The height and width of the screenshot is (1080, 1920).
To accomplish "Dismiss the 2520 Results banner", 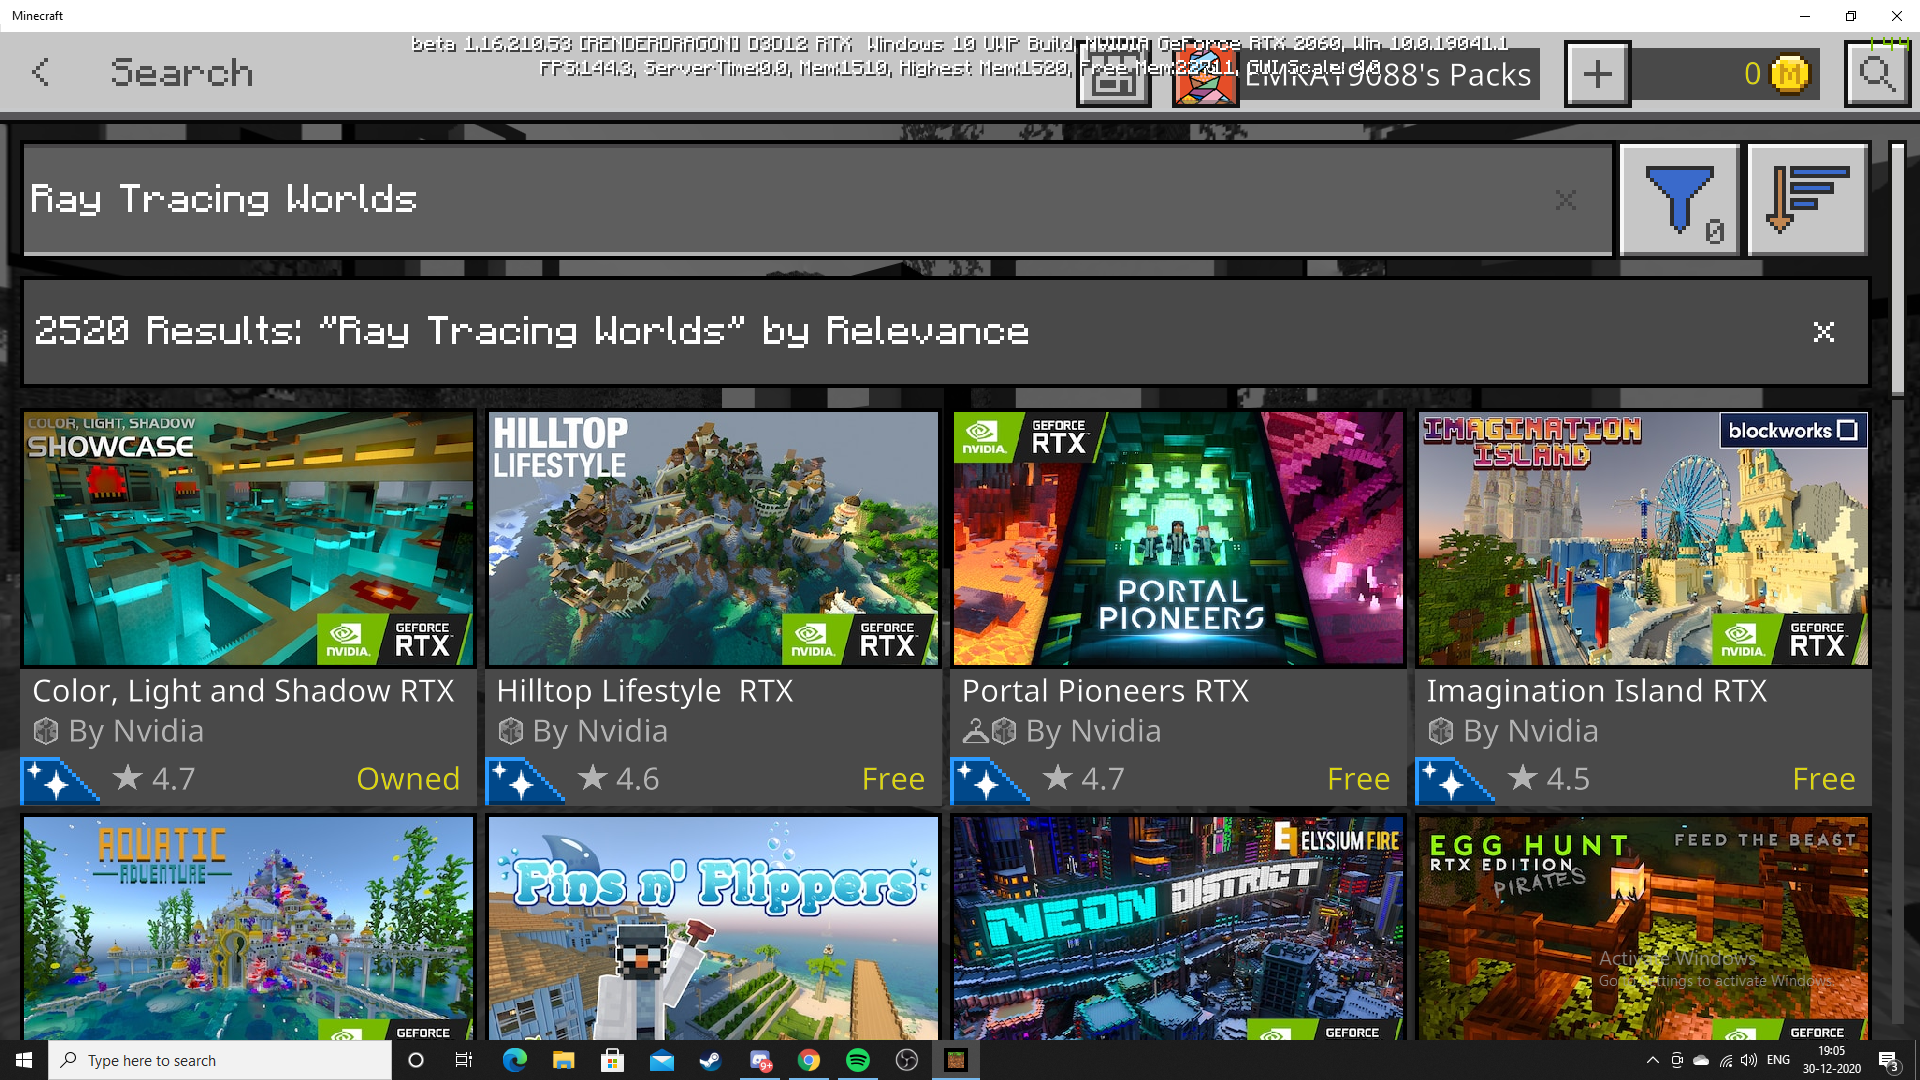I will [x=1823, y=332].
